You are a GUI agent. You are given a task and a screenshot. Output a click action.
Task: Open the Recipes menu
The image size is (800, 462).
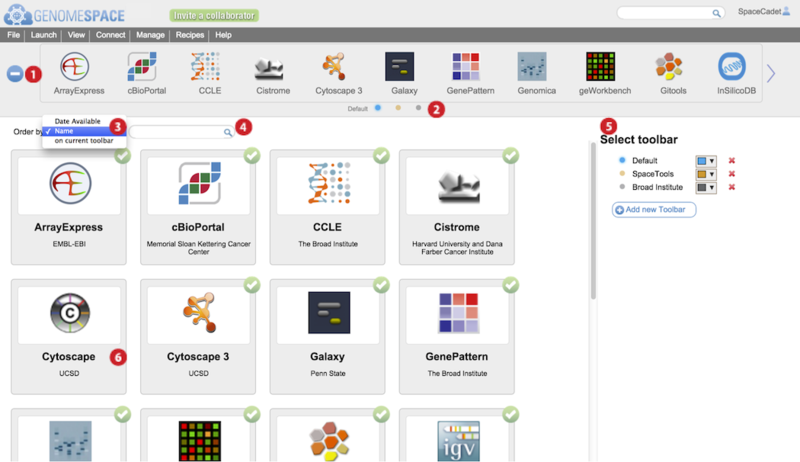click(x=190, y=35)
